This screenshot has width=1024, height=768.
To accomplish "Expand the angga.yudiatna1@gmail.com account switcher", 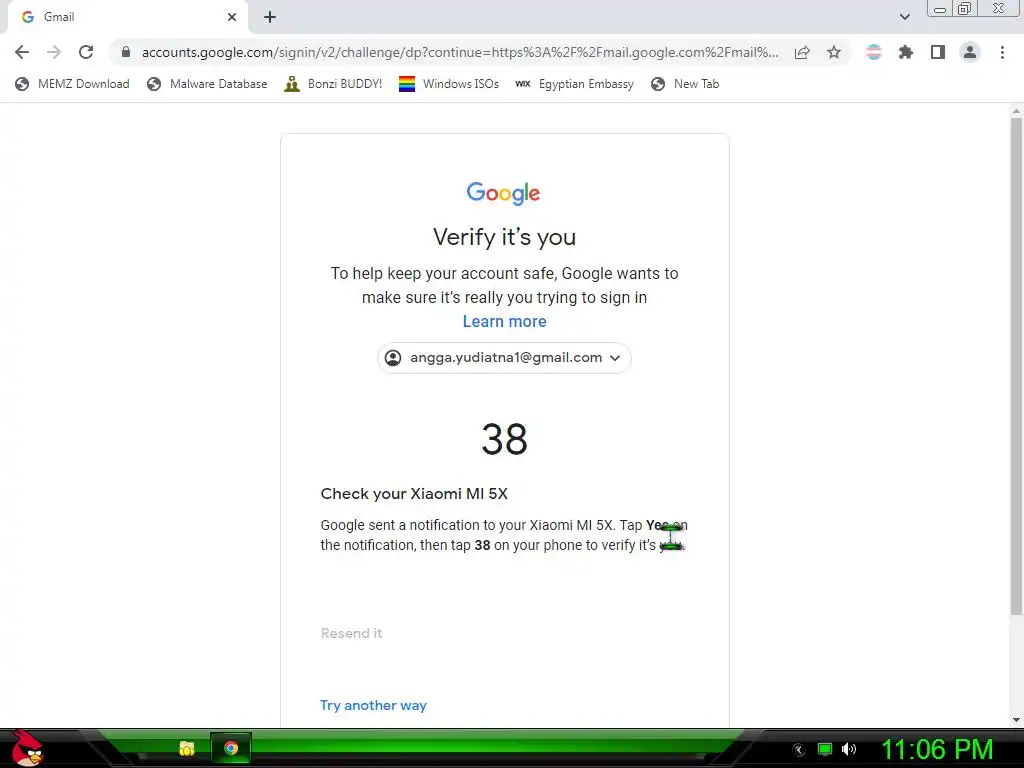I will point(504,358).
